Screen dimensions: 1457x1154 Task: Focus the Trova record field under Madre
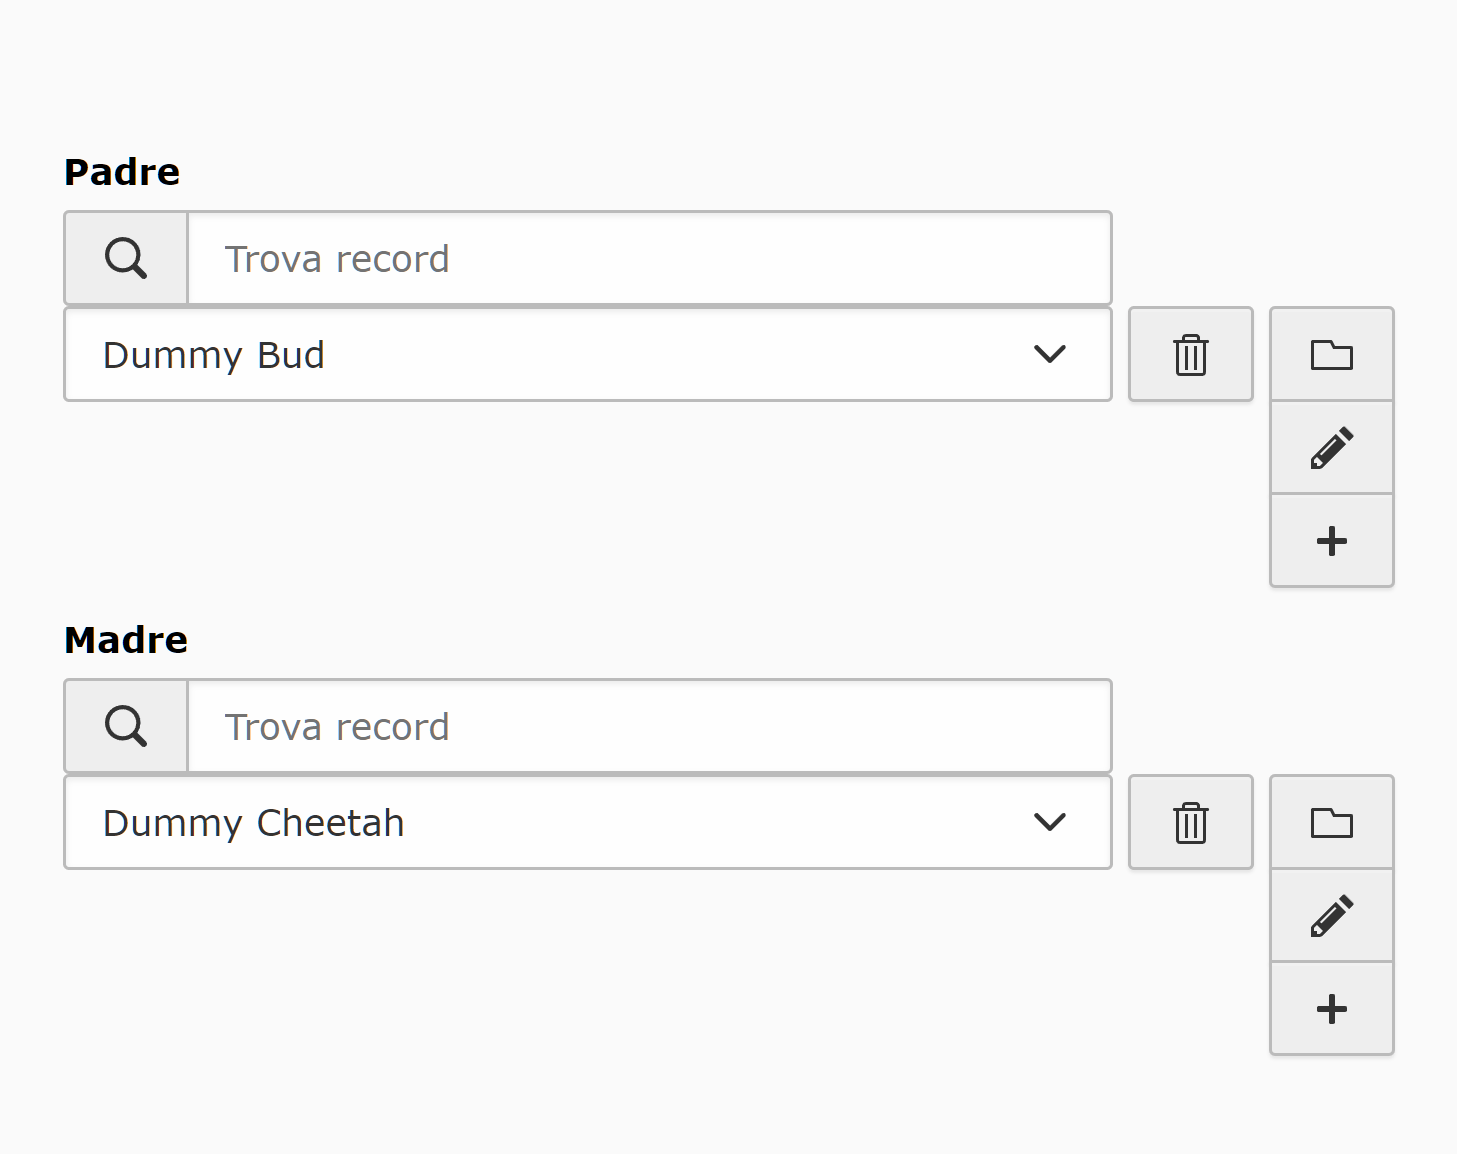point(650,726)
